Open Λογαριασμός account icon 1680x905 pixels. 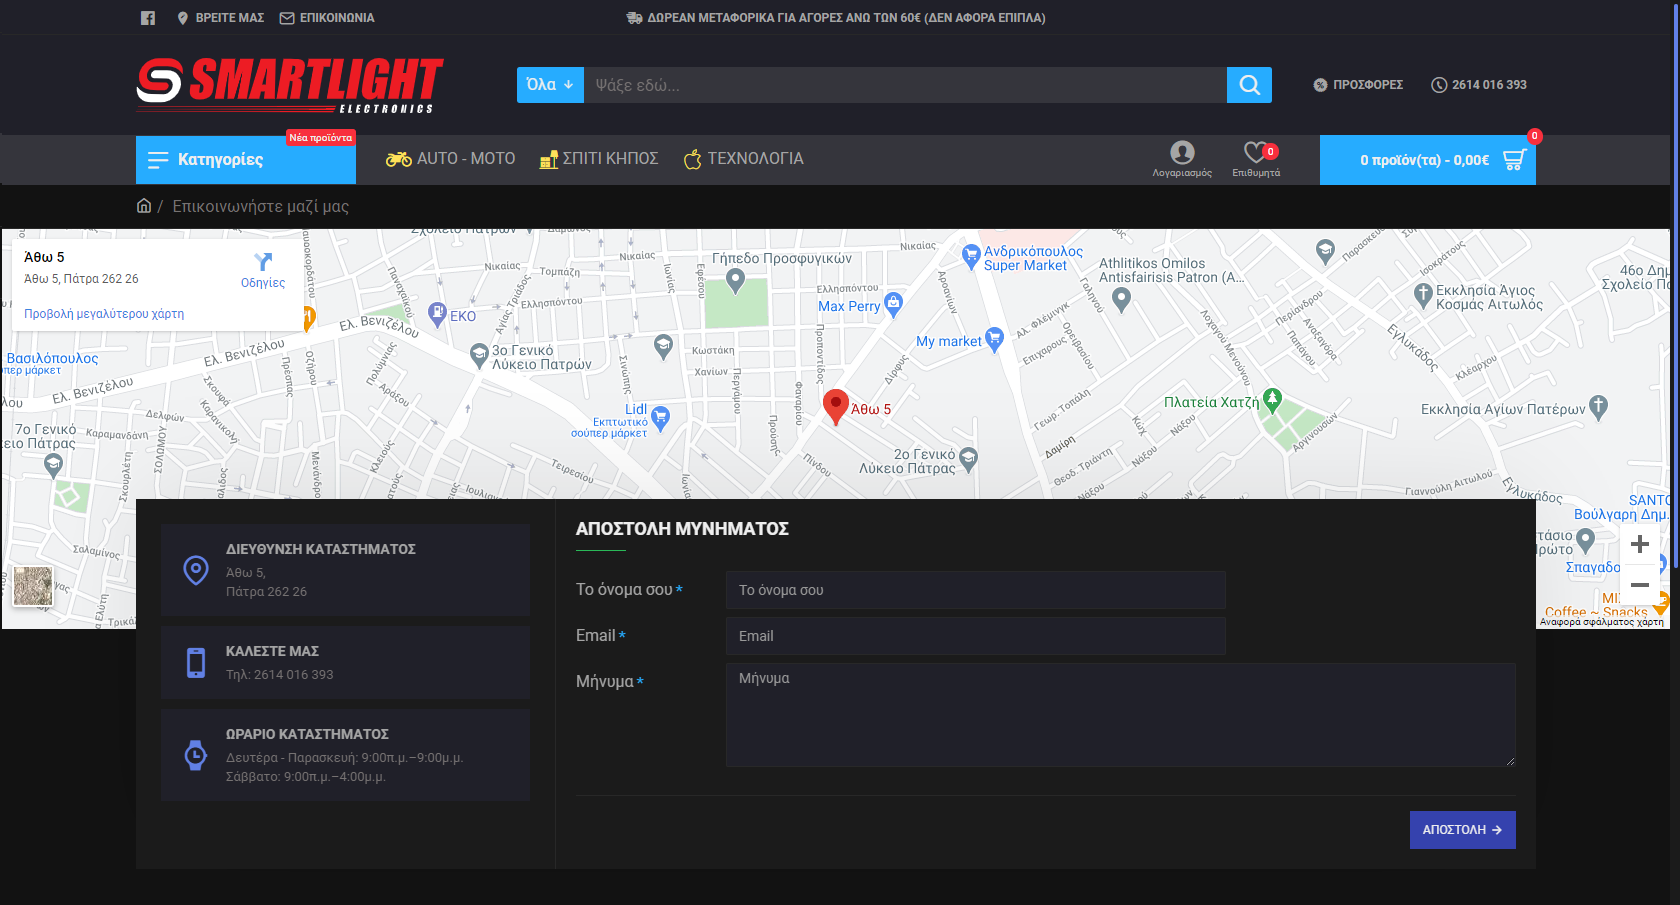(x=1182, y=159)
